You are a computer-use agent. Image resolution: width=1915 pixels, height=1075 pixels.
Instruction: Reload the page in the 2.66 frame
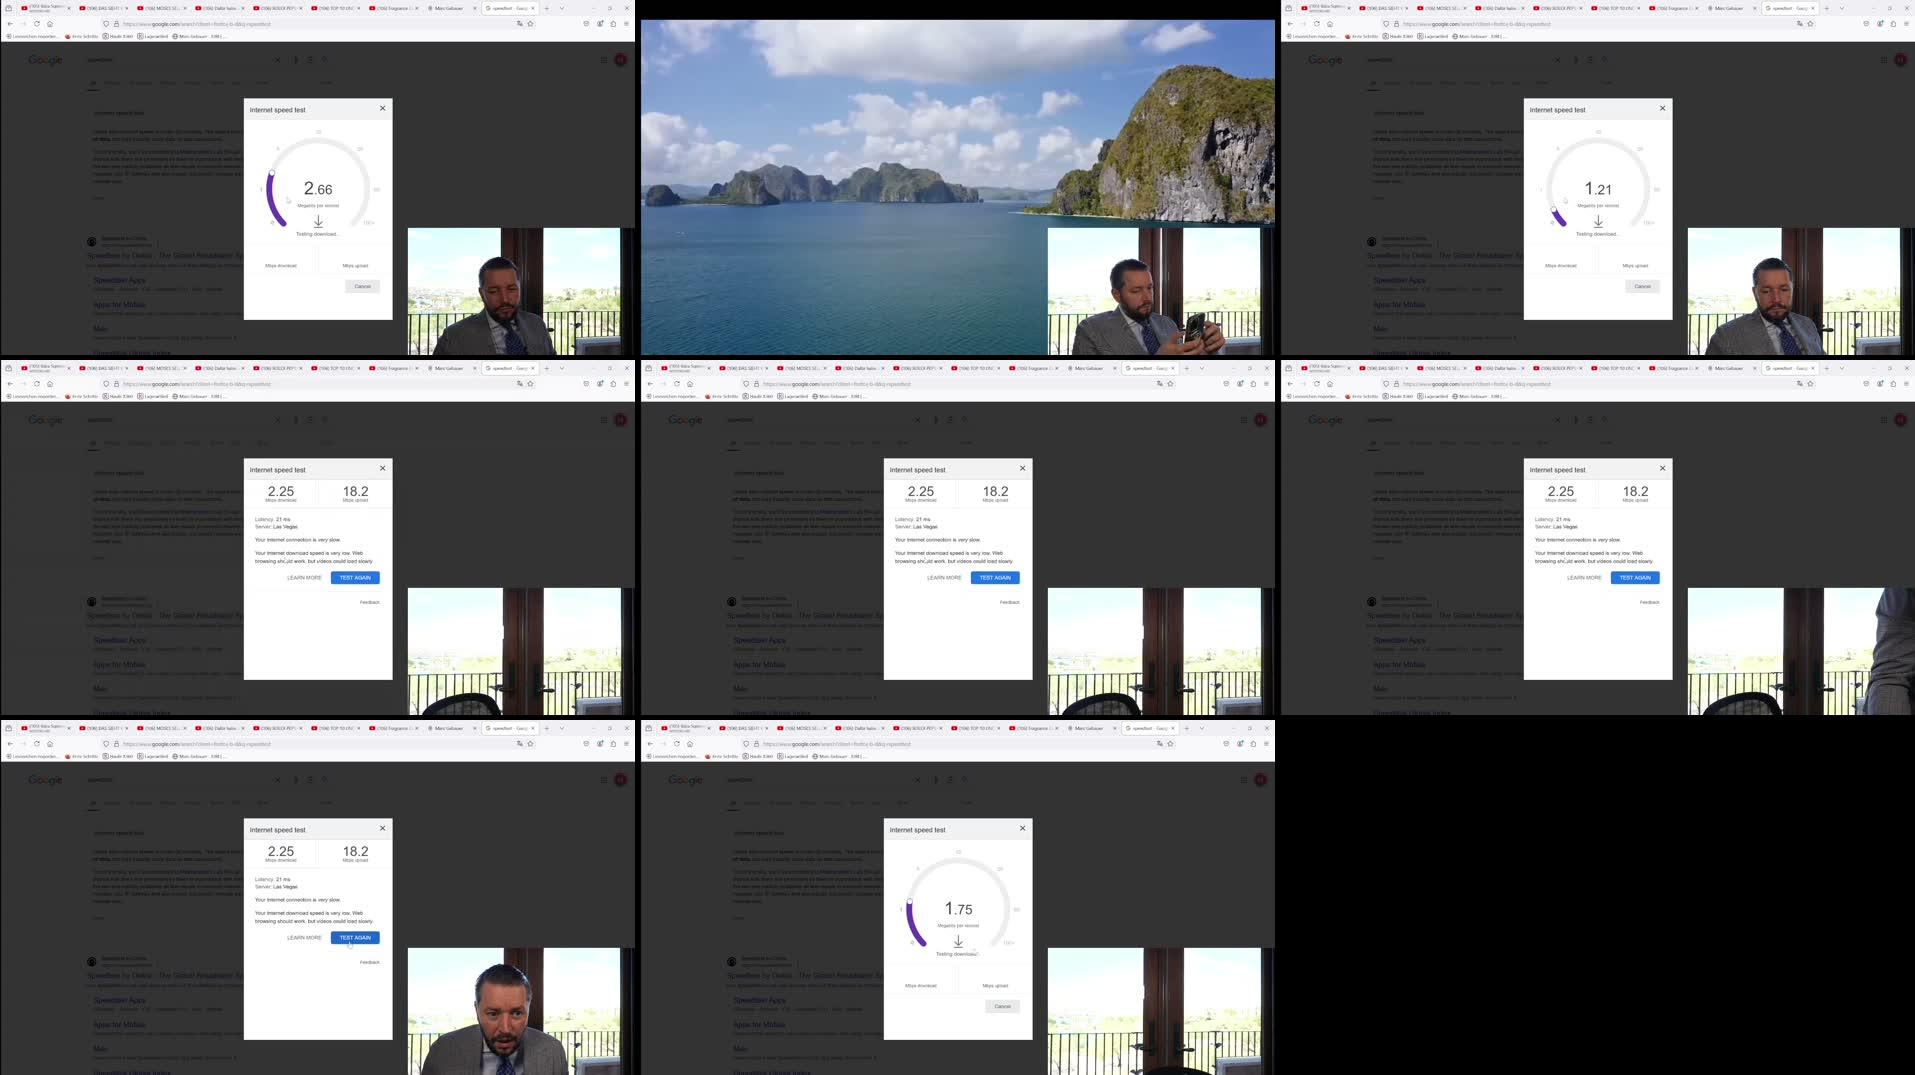[x=36, y=23]
